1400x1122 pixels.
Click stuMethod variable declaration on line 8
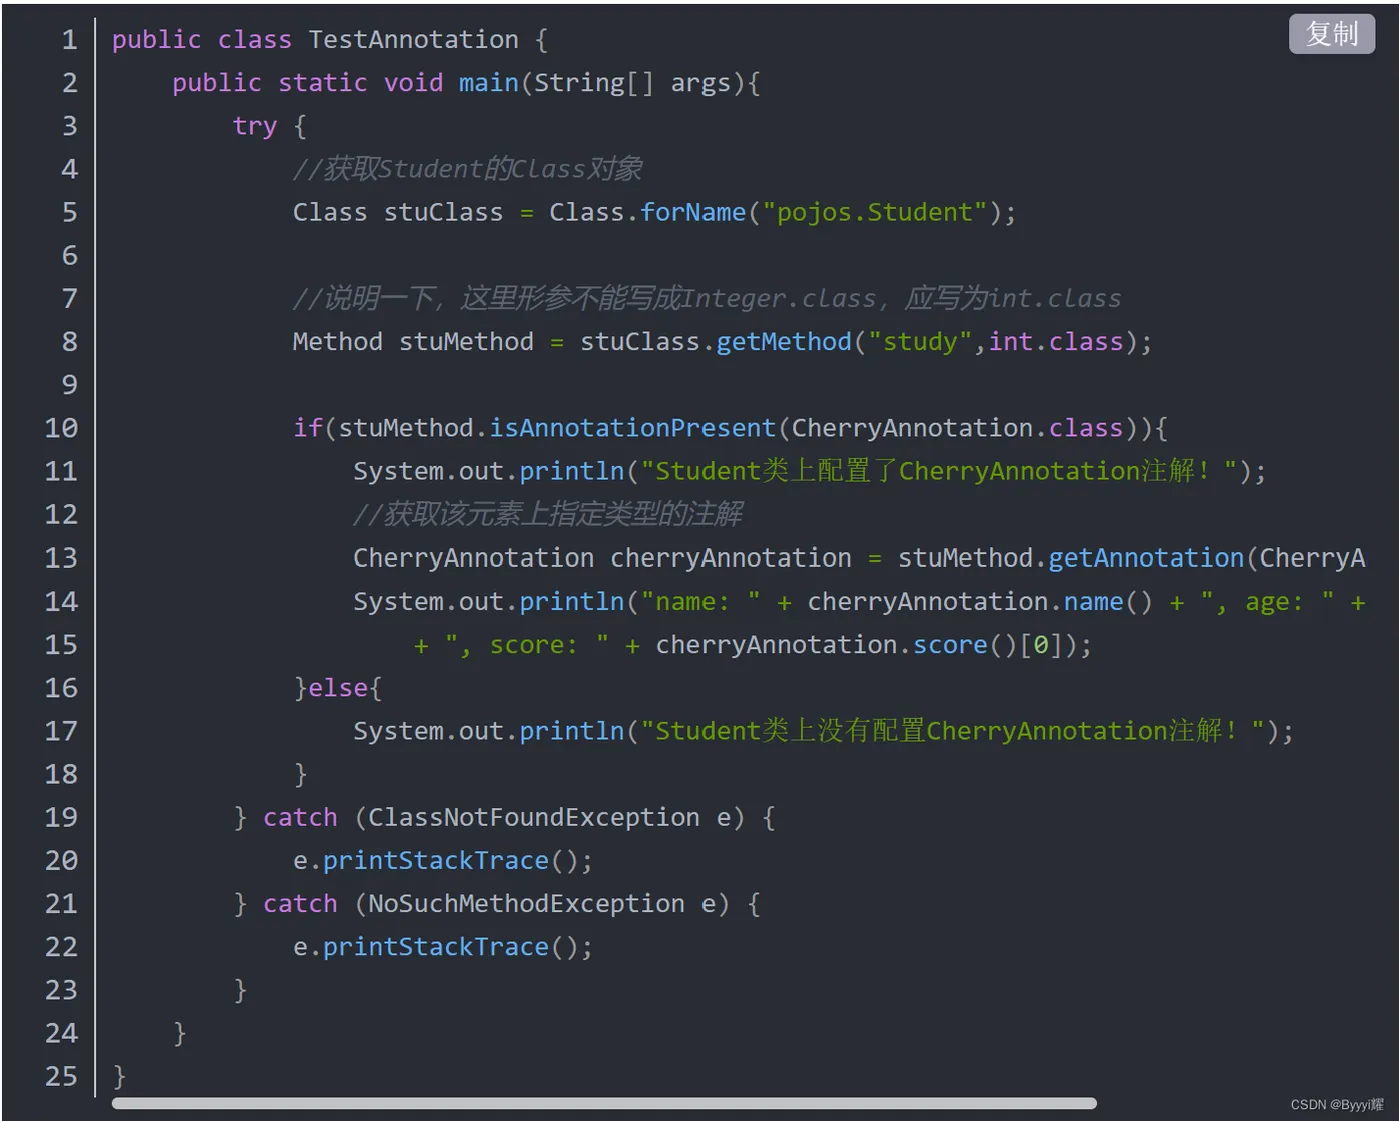tap(466, 342)
